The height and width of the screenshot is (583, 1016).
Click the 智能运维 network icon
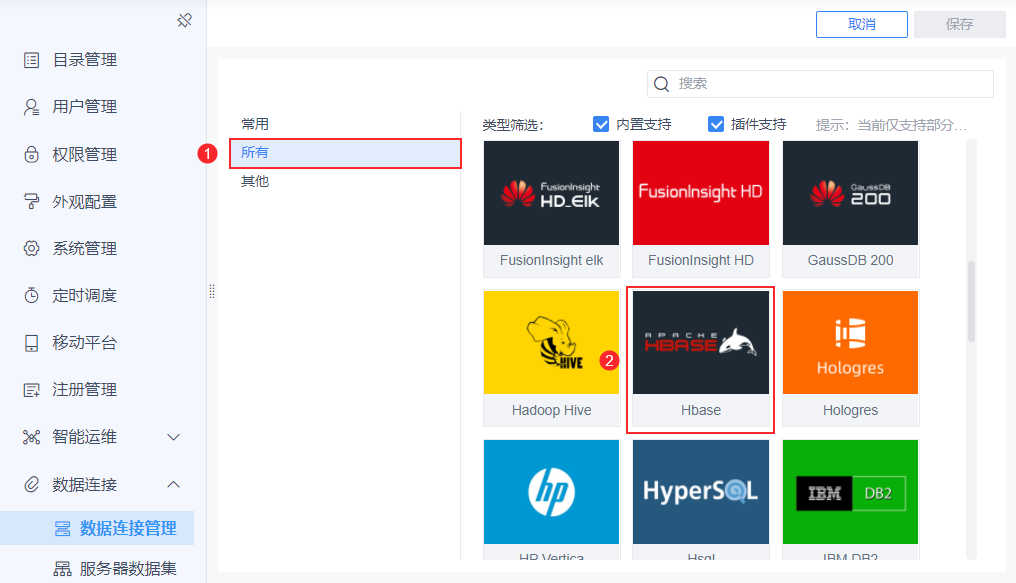coord(31,437)
